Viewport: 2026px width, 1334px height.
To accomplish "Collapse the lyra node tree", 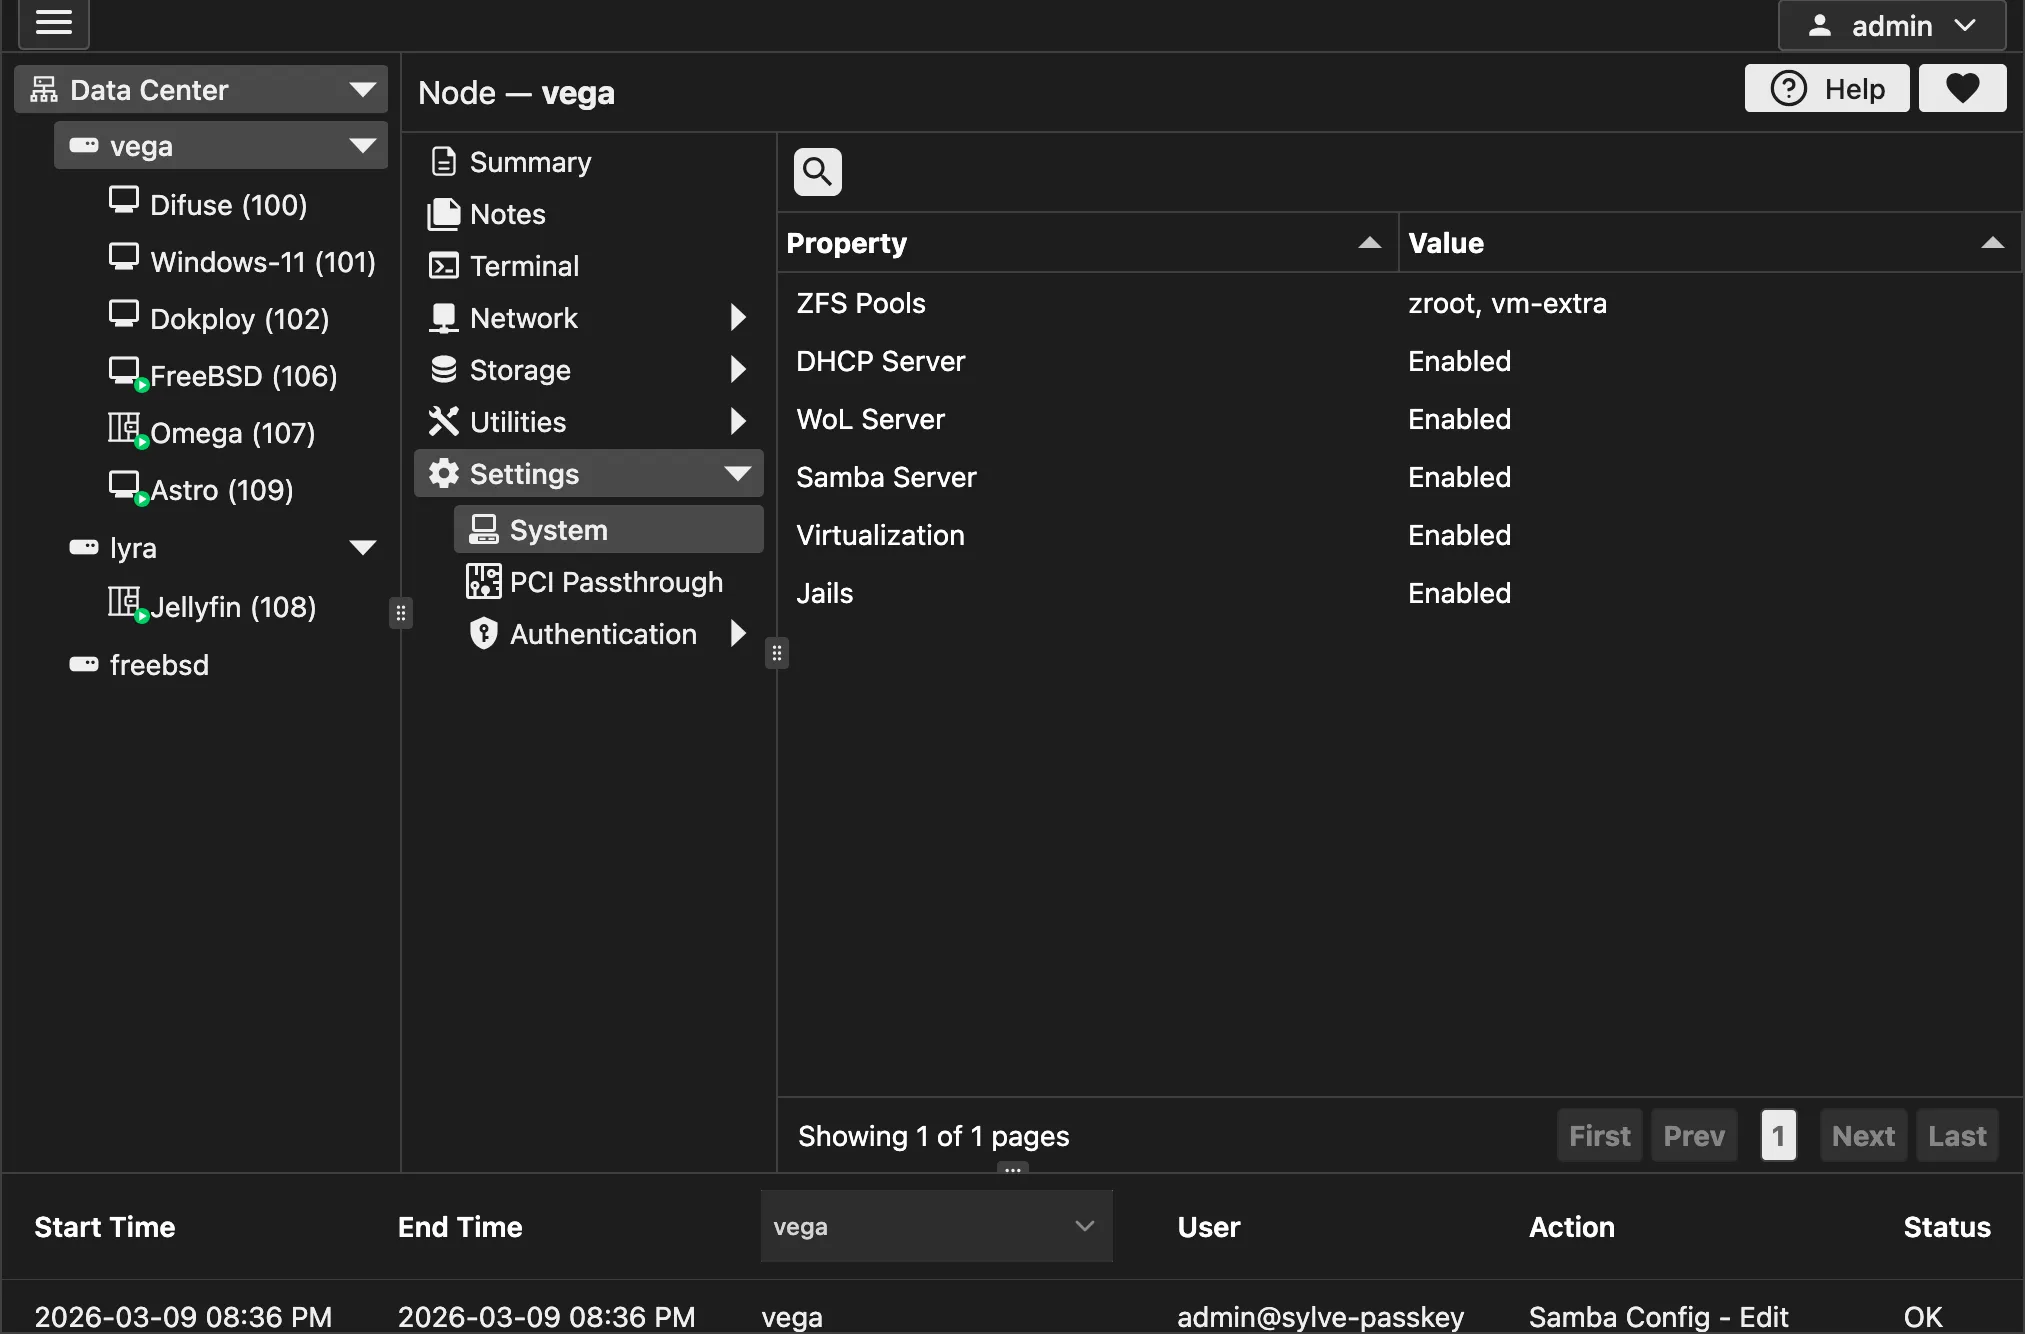I will [x=362, y=548].
